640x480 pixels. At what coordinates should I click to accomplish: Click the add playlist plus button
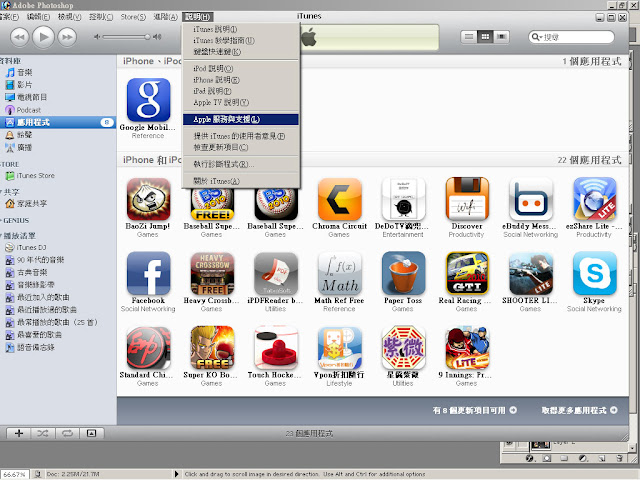19,433
